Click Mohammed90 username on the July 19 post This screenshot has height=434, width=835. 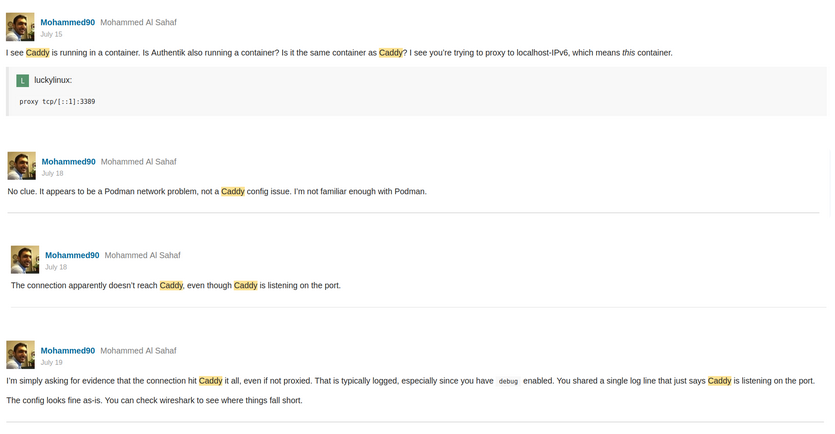click(67, 351)
